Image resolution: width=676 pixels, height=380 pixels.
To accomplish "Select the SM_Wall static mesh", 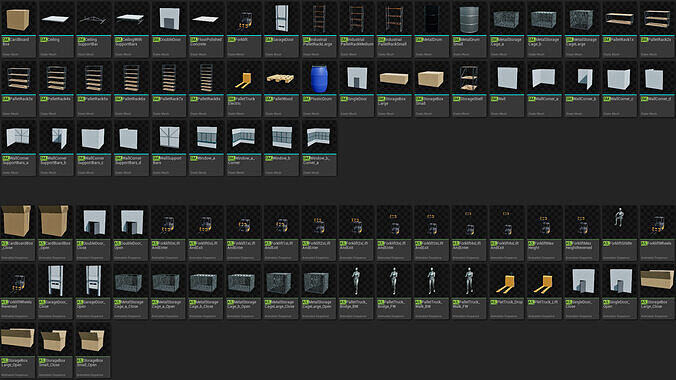I will pos(507,89).
